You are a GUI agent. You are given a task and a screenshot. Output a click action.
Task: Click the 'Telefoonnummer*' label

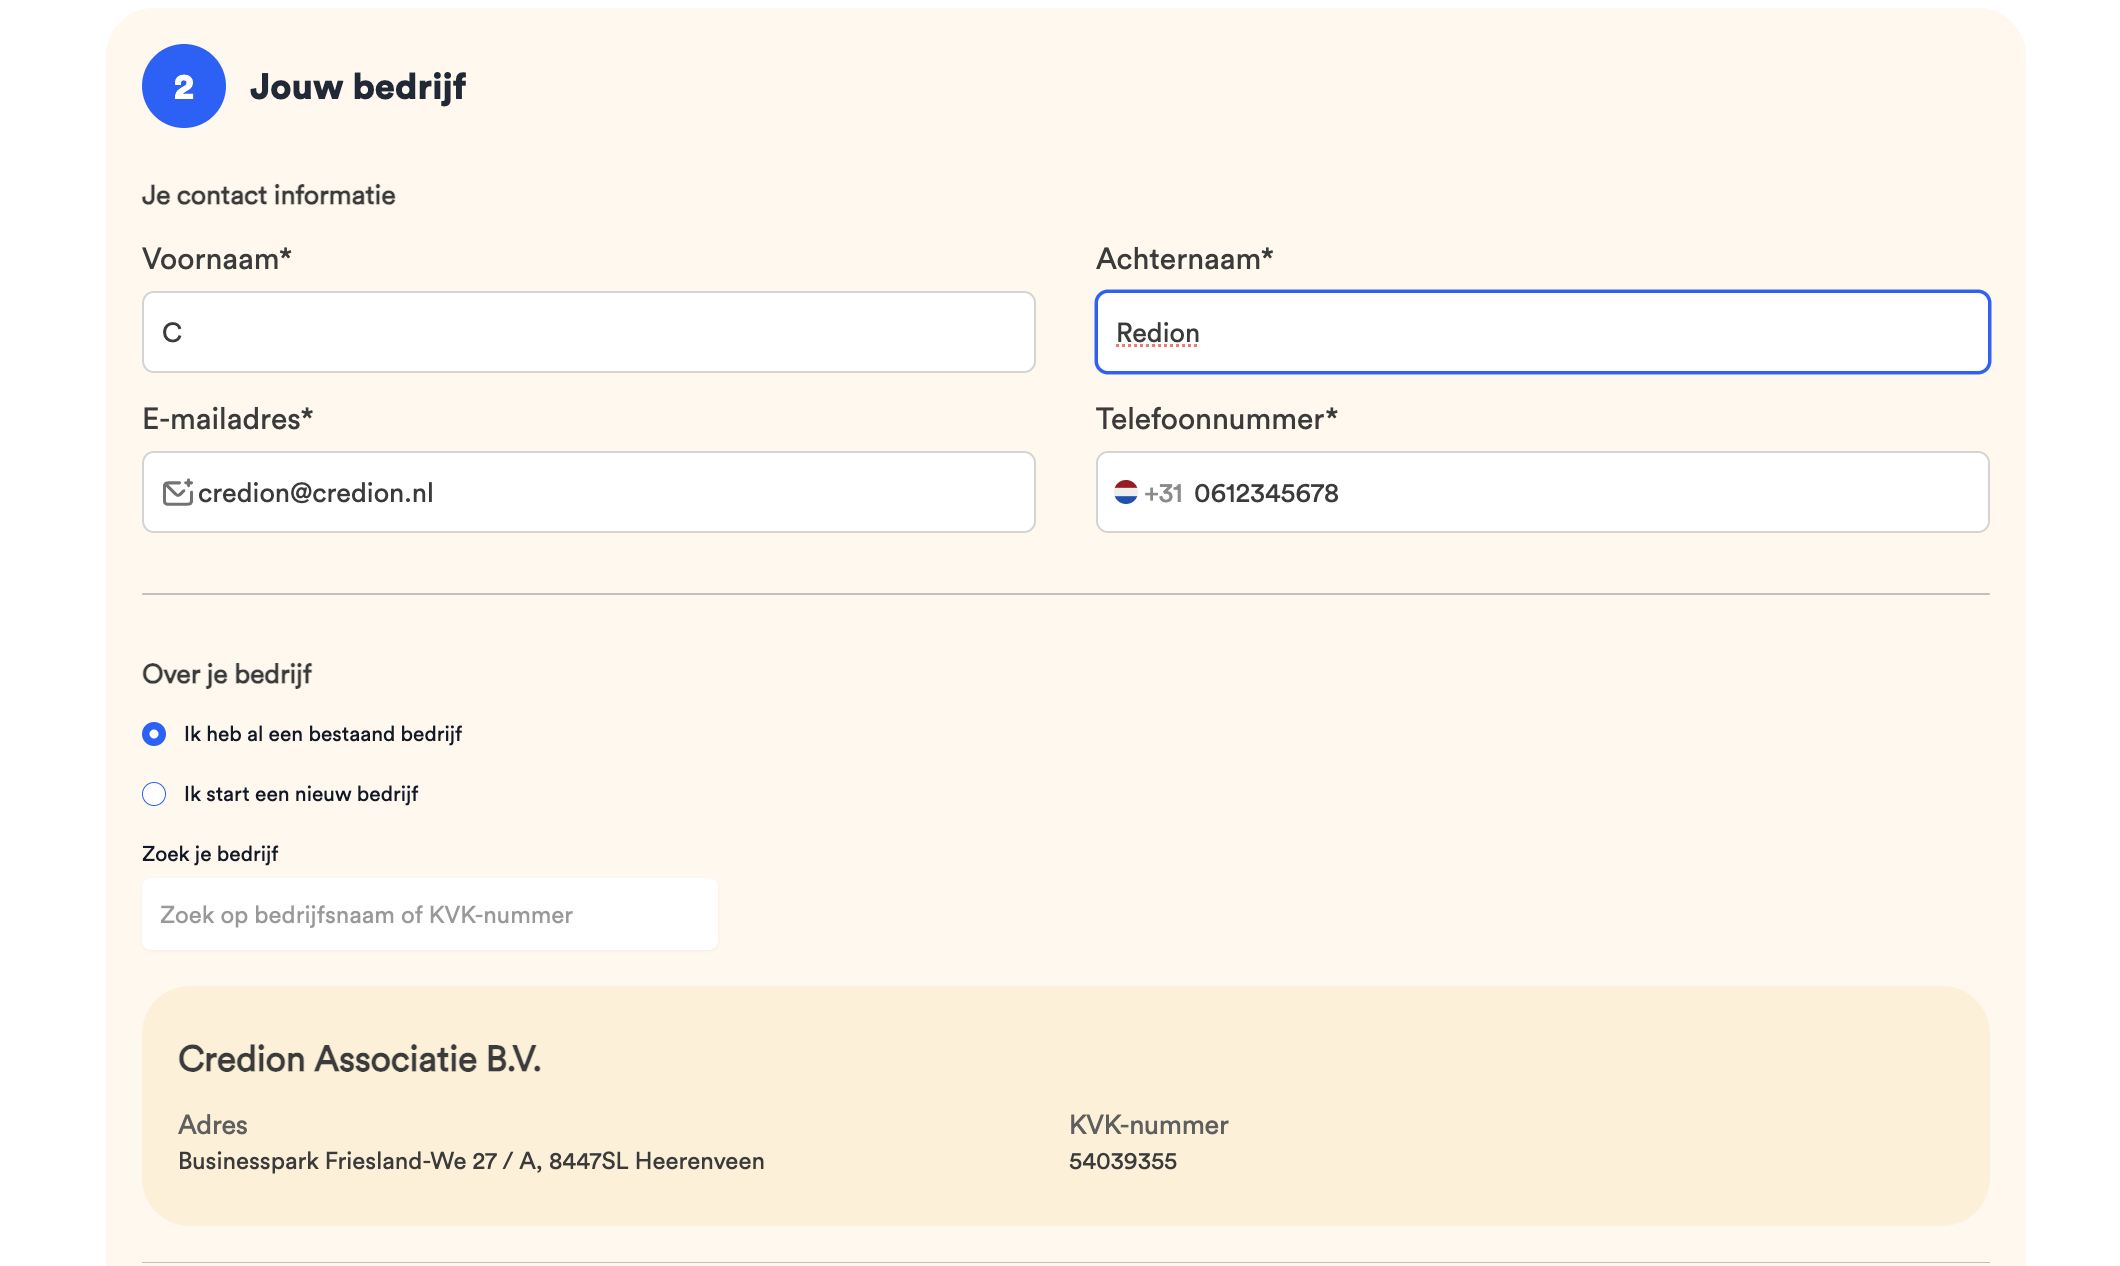click(1216, 419)
